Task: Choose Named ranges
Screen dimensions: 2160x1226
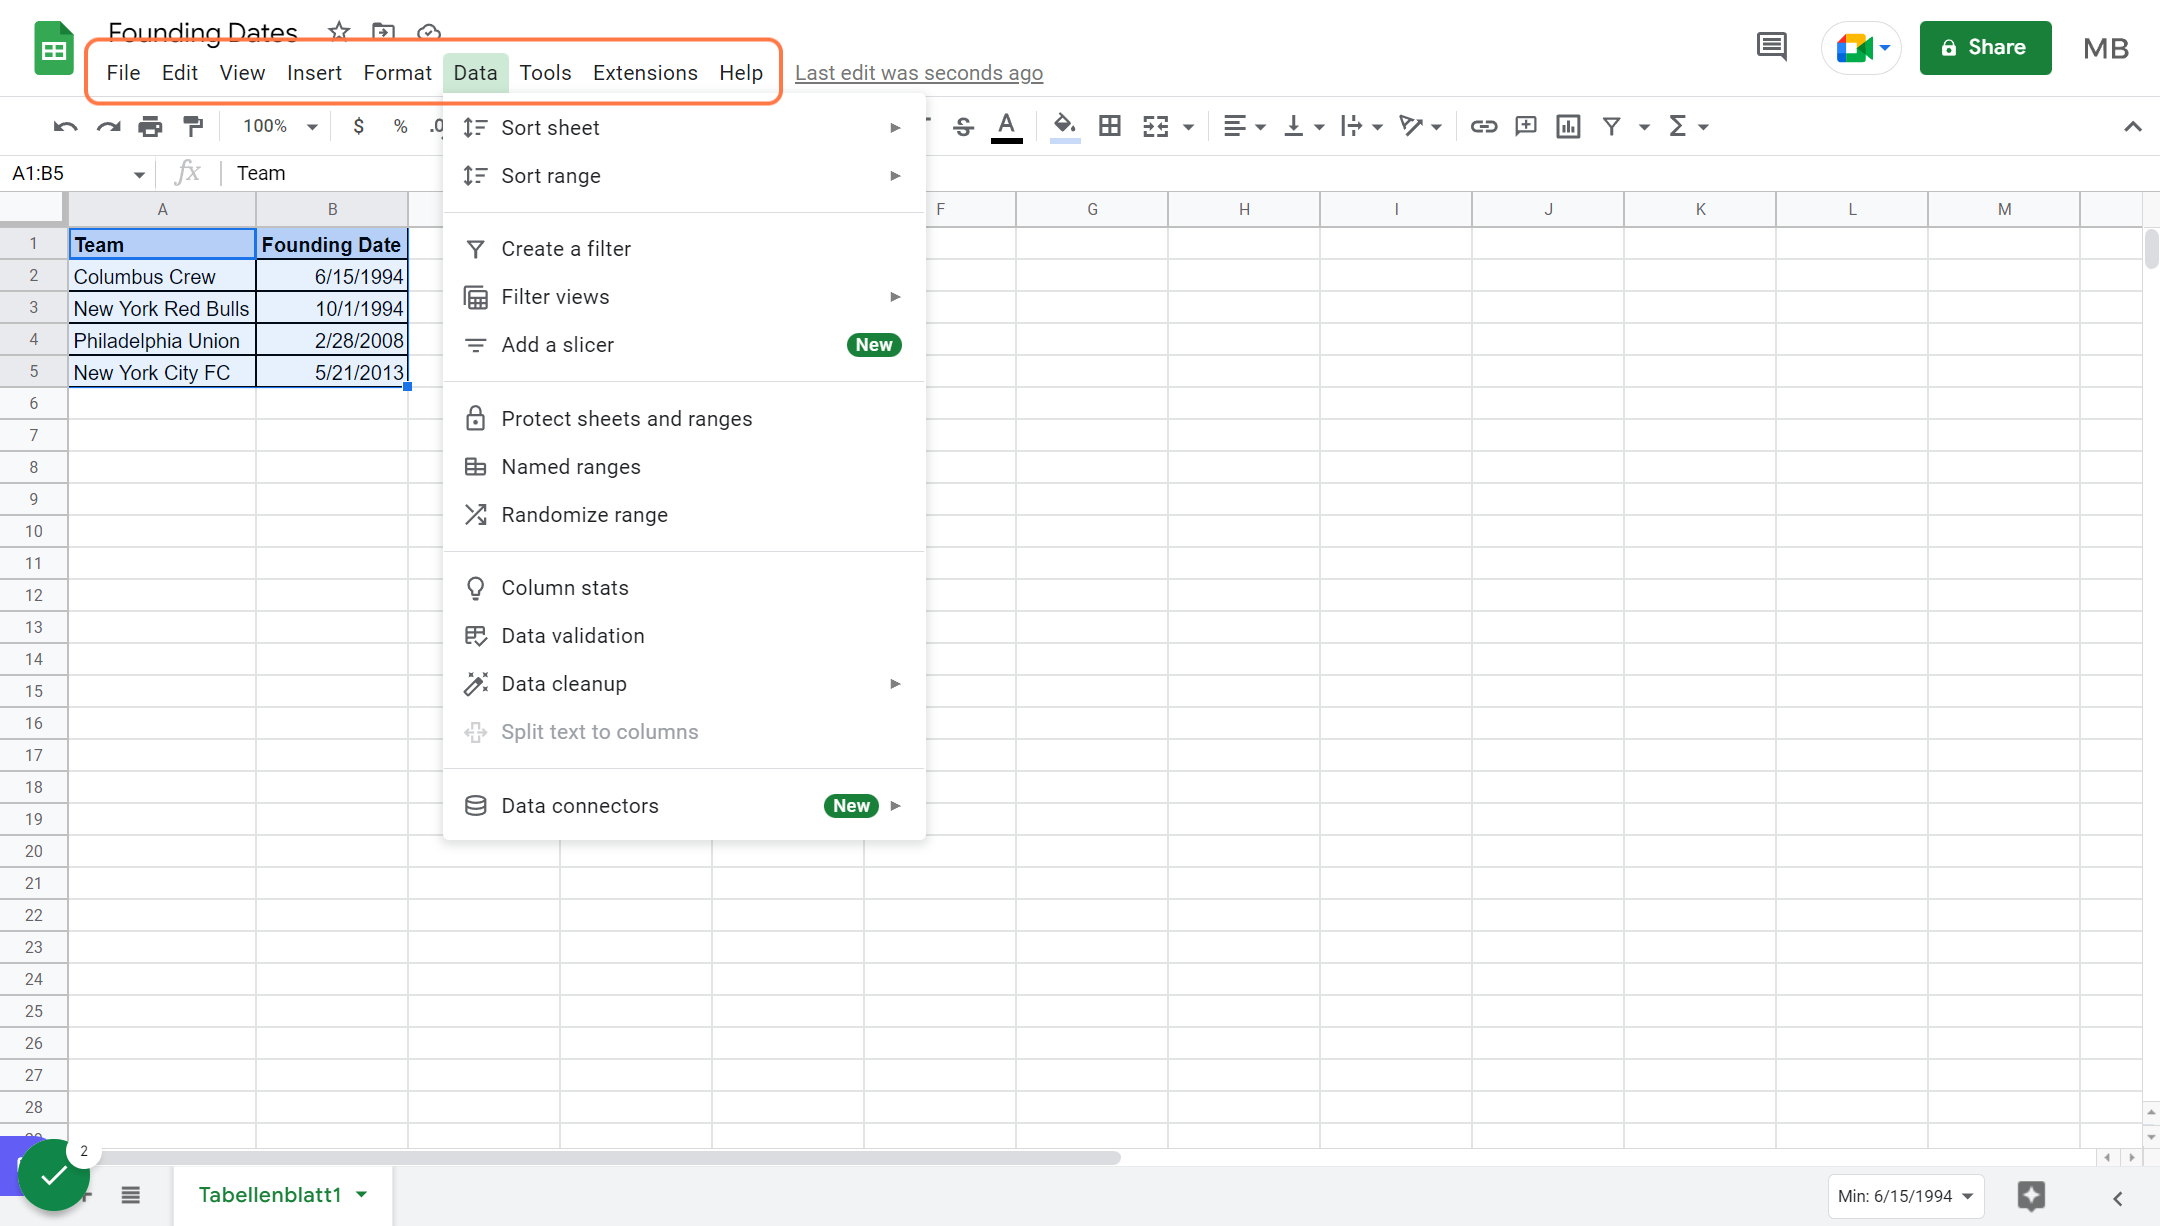Action: 684,467
